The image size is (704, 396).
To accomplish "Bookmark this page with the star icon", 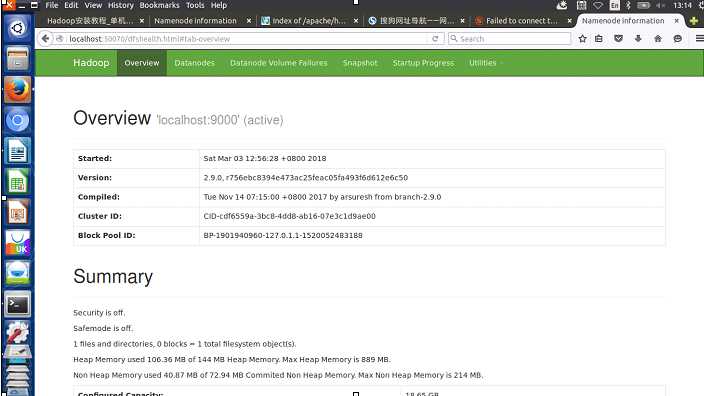I will click(x=582, y=39).
